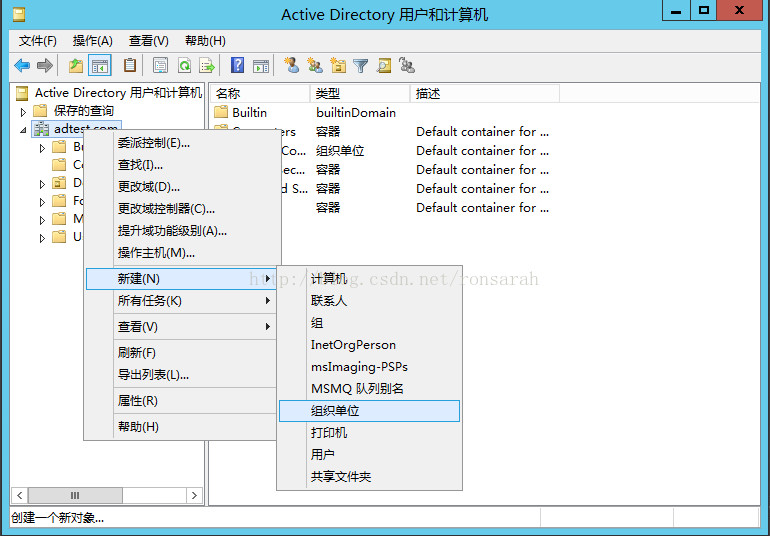Choose 属性(R) from context menu
770x536 pixels.
tap(181, 401)
